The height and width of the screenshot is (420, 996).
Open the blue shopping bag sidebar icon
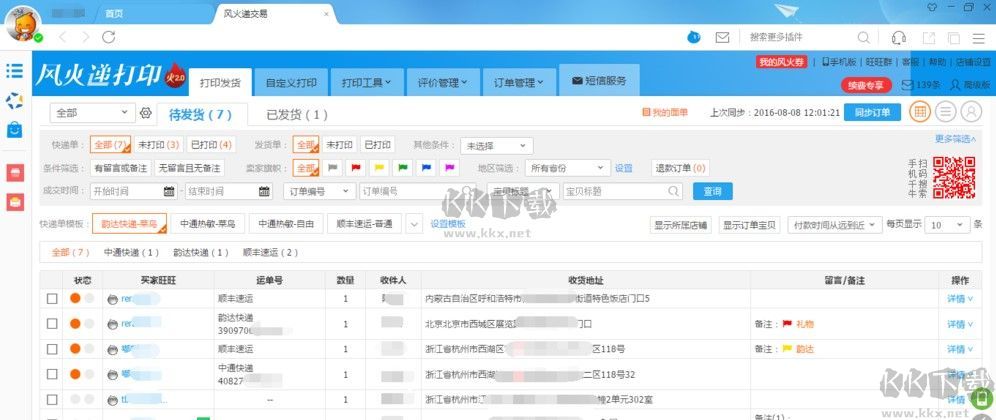point(15,130)
